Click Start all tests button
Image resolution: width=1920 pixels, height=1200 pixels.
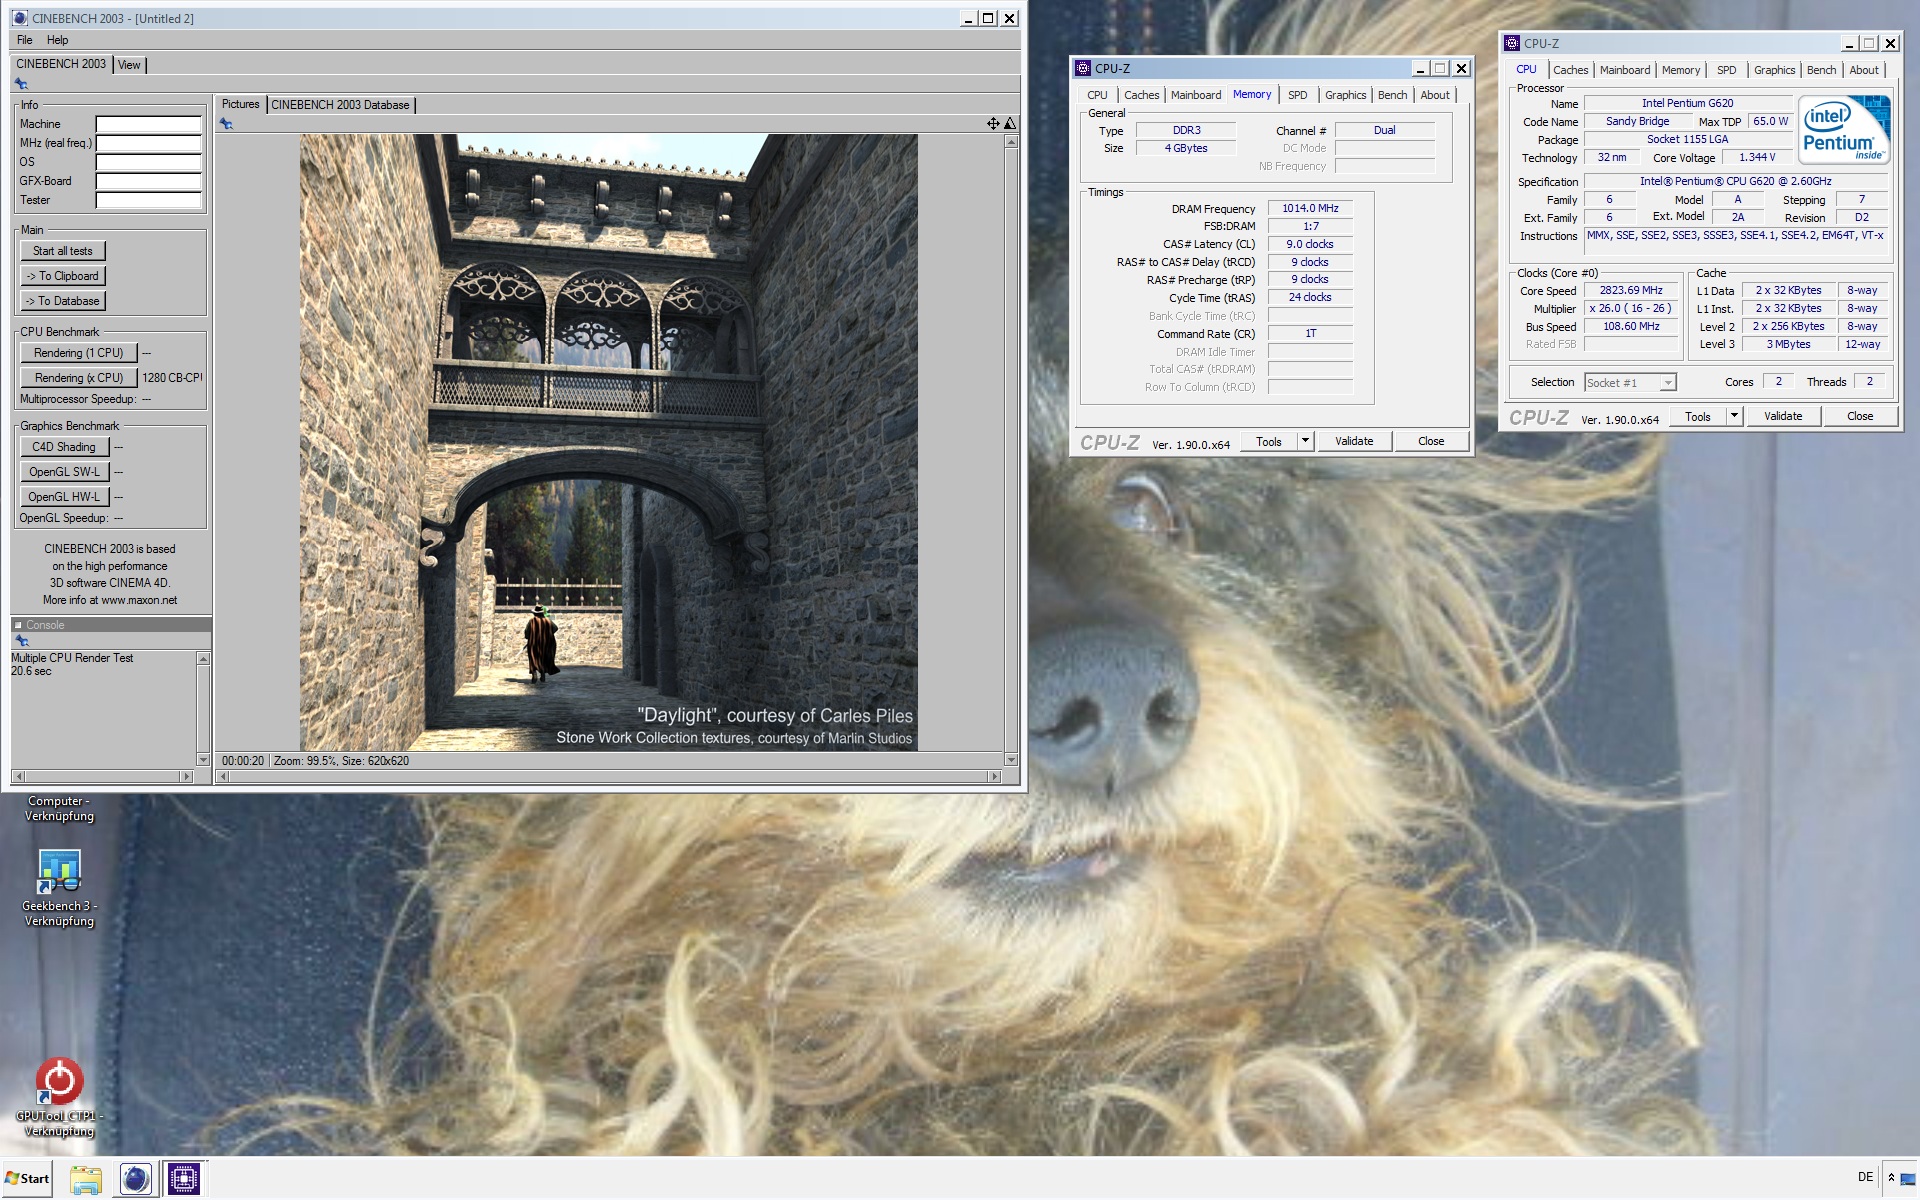63,251
